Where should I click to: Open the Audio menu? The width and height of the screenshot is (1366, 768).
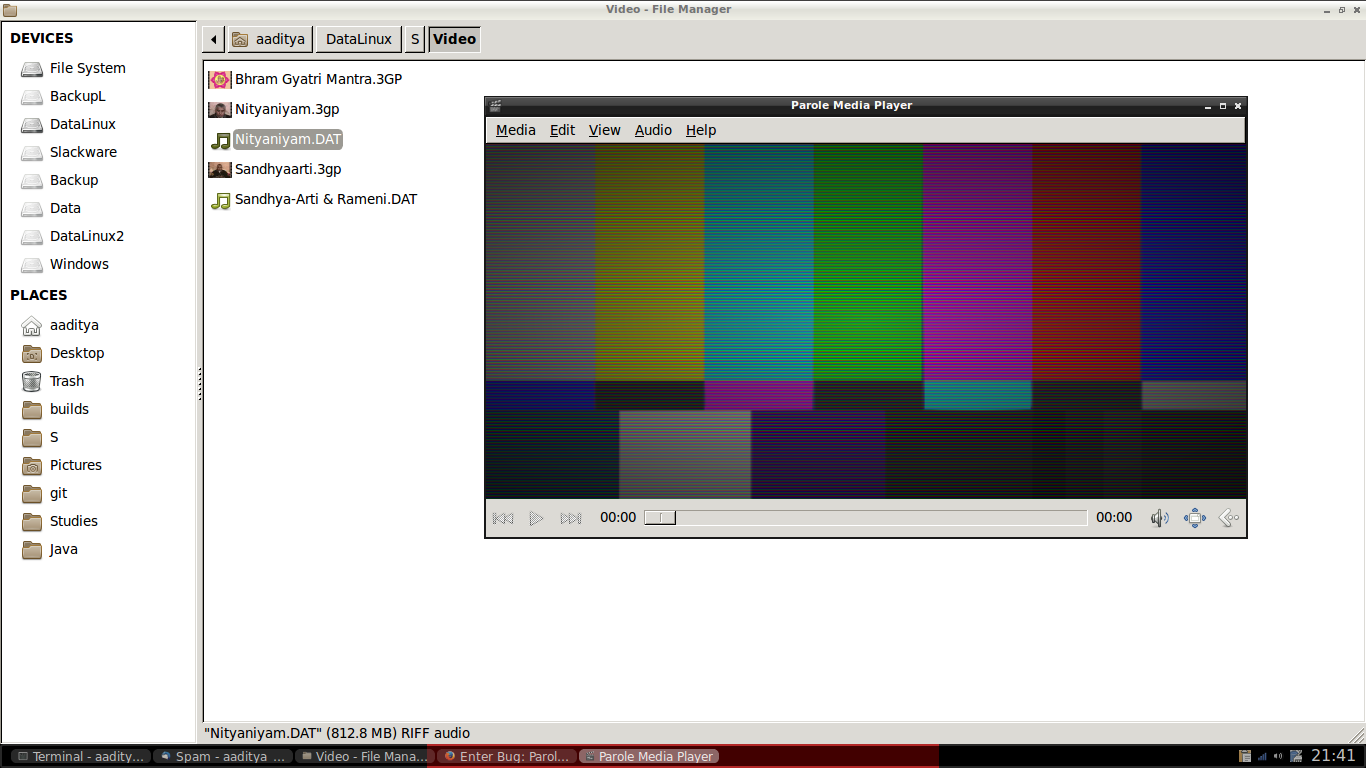pos(653,130)
